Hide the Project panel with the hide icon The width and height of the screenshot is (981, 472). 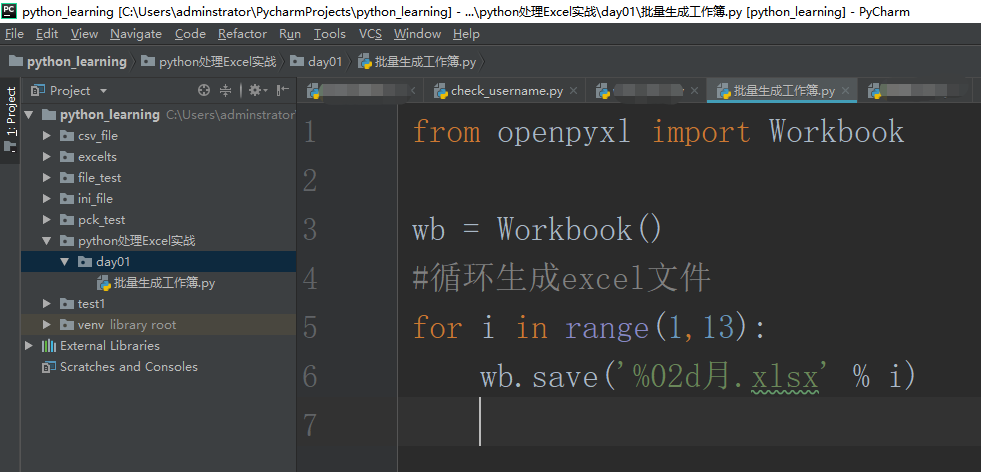283,91
